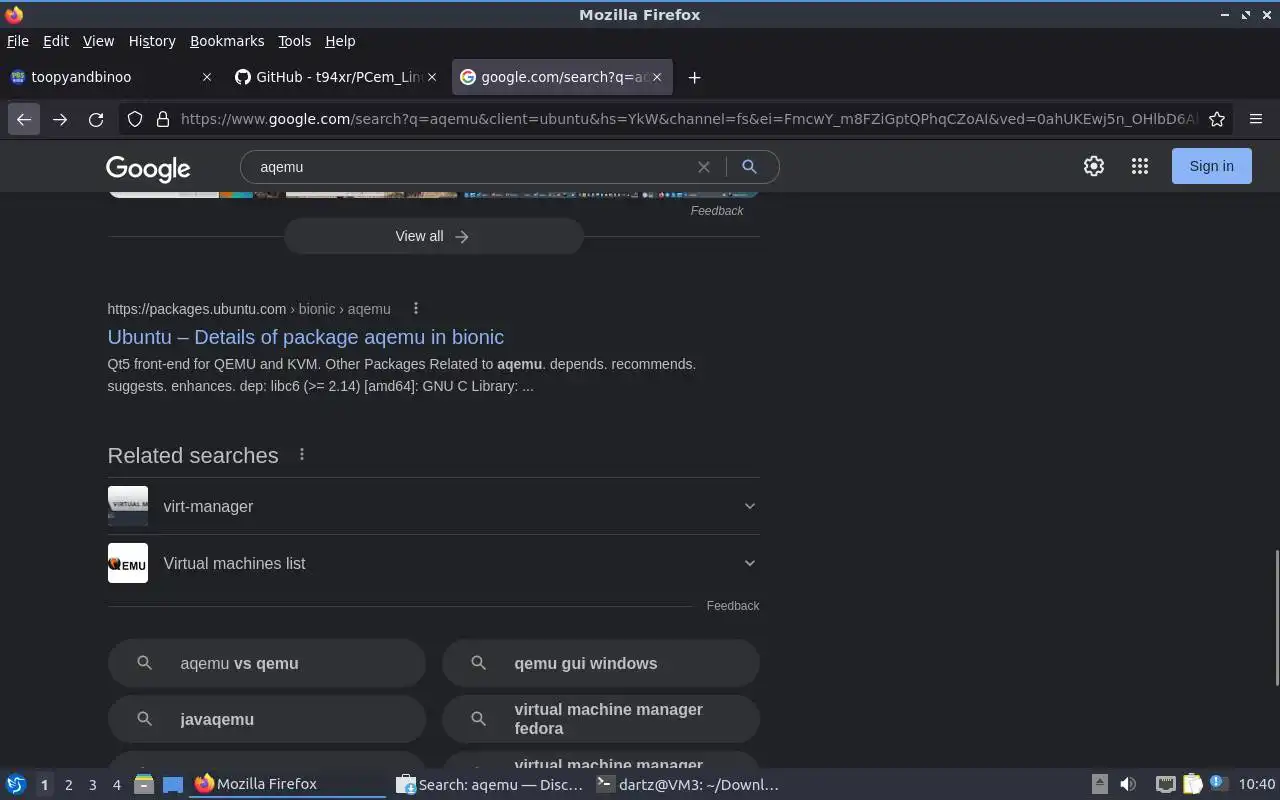Image resolution: width=1280 pixels, height=800 pixels.
Task: Open Ubuntu Details of package aqemu link
Action: 306,337
